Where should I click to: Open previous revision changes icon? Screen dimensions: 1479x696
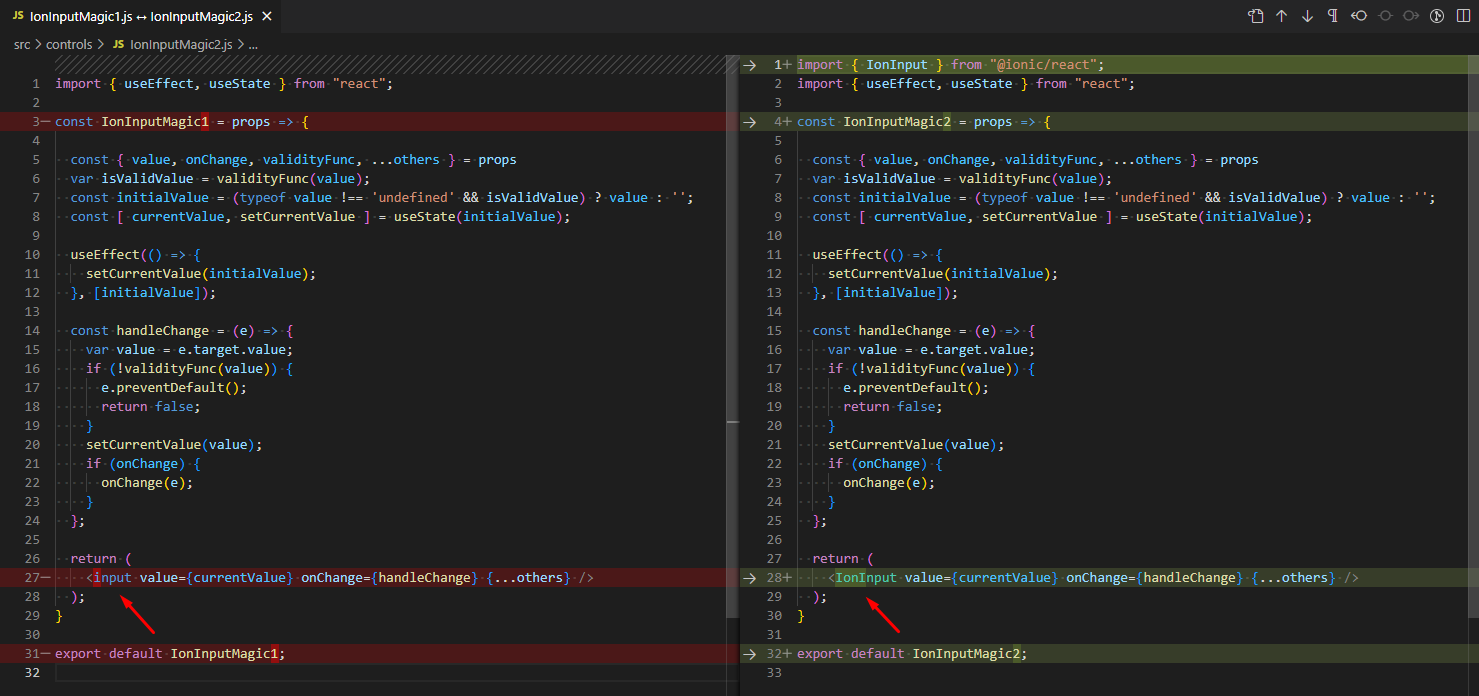[1359, 16]
